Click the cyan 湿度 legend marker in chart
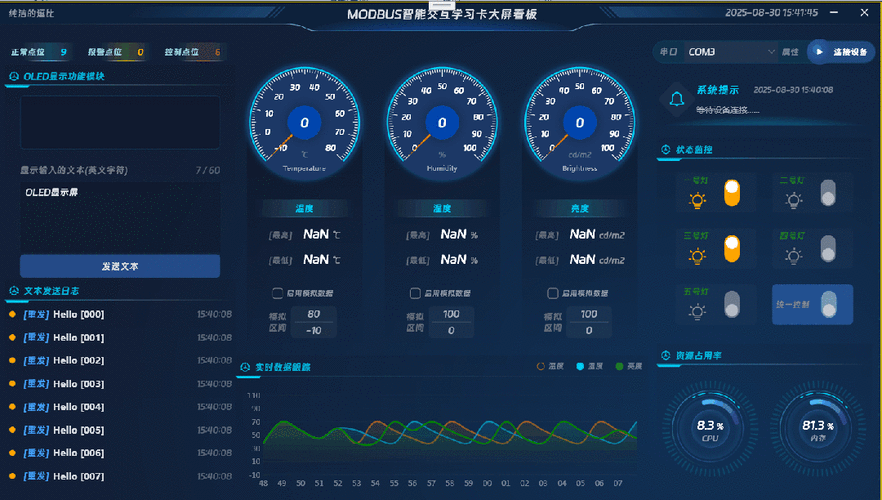882x500 pixels. click(580, 366)
